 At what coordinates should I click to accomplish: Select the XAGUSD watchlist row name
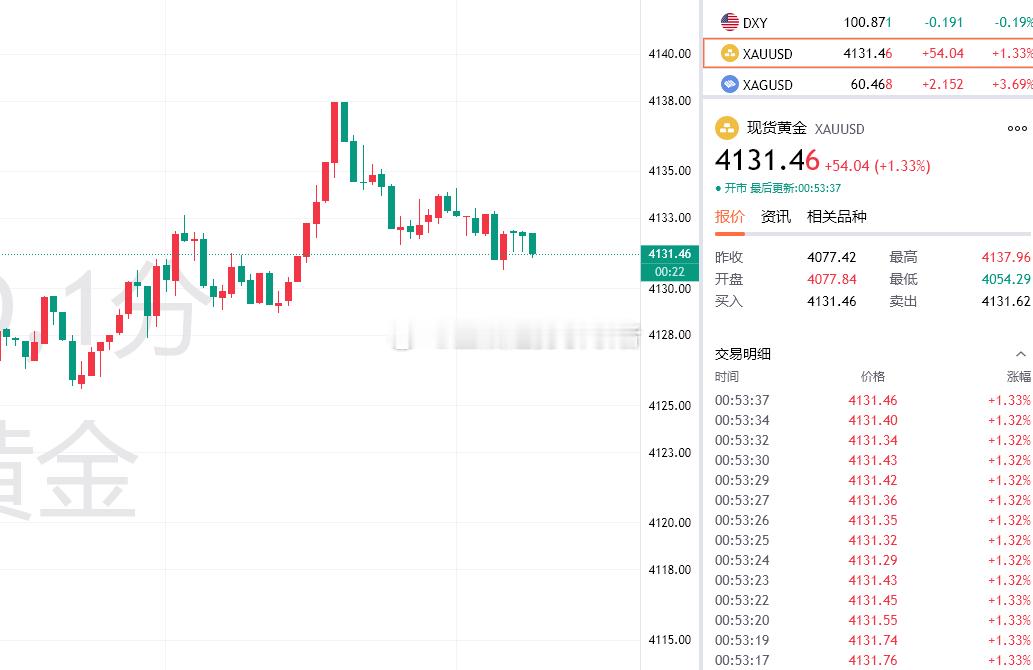[x=768, y=85]
